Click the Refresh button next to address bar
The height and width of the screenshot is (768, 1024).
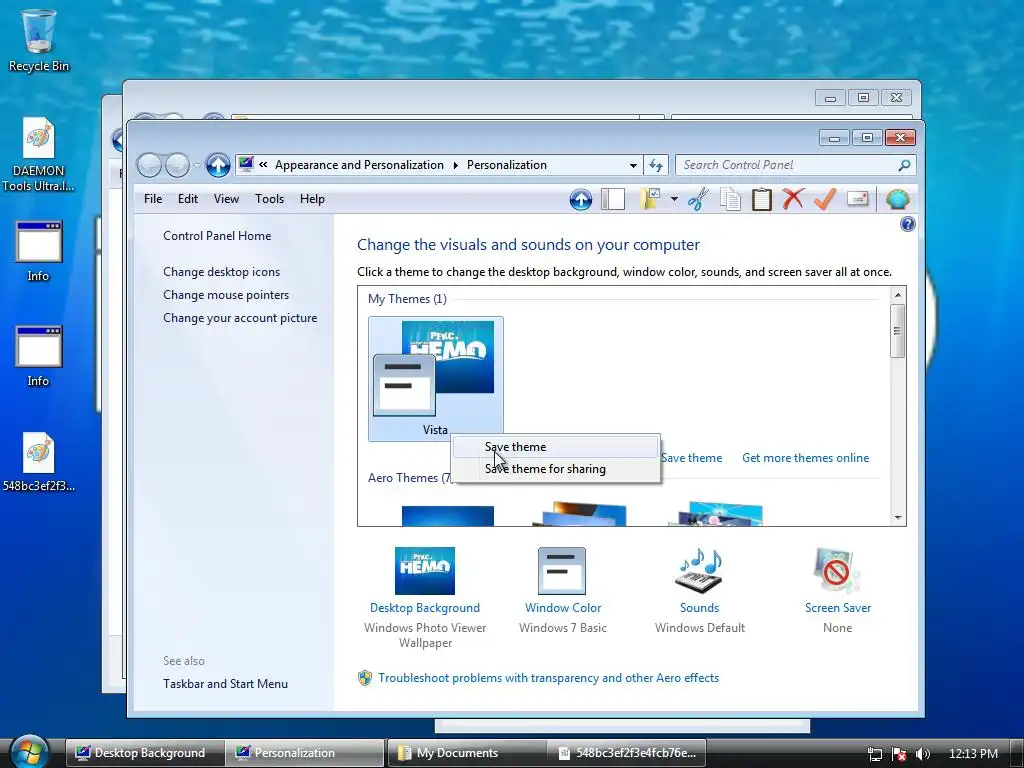pyautogui.click(x=656, y=165)
